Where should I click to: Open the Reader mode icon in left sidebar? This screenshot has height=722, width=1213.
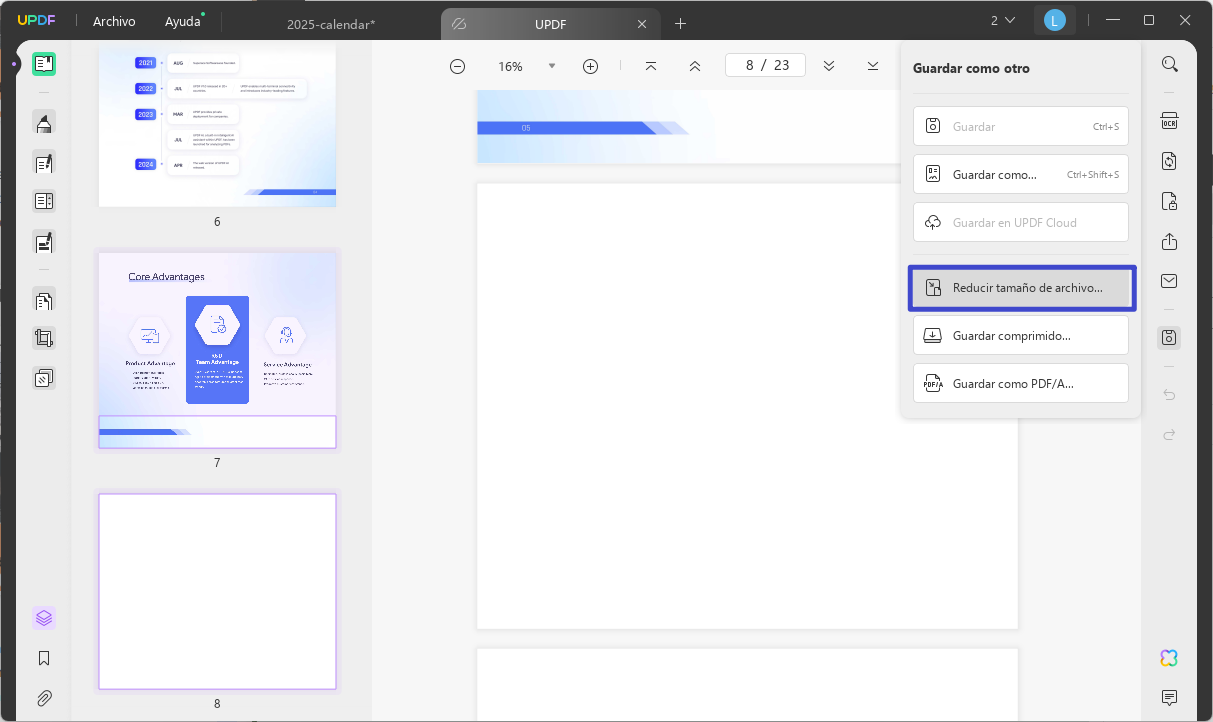(44, 64)
